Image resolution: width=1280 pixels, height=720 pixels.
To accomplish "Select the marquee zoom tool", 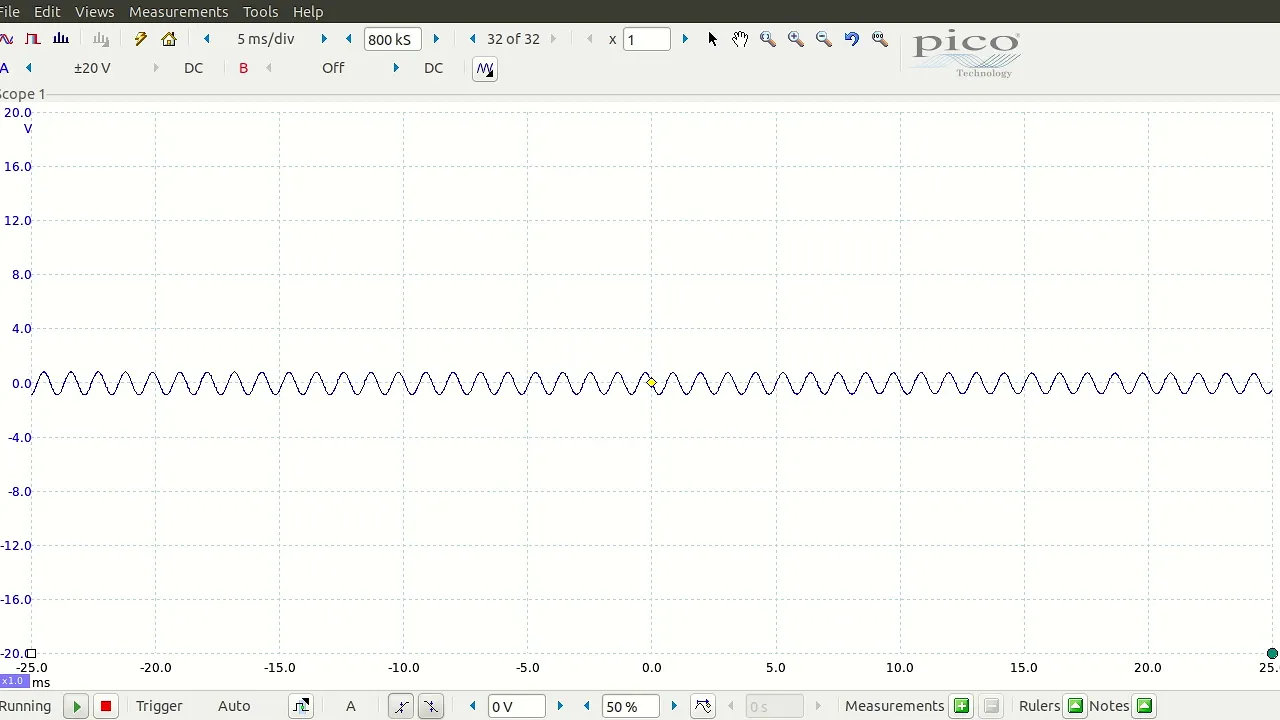I will point(768,39).
